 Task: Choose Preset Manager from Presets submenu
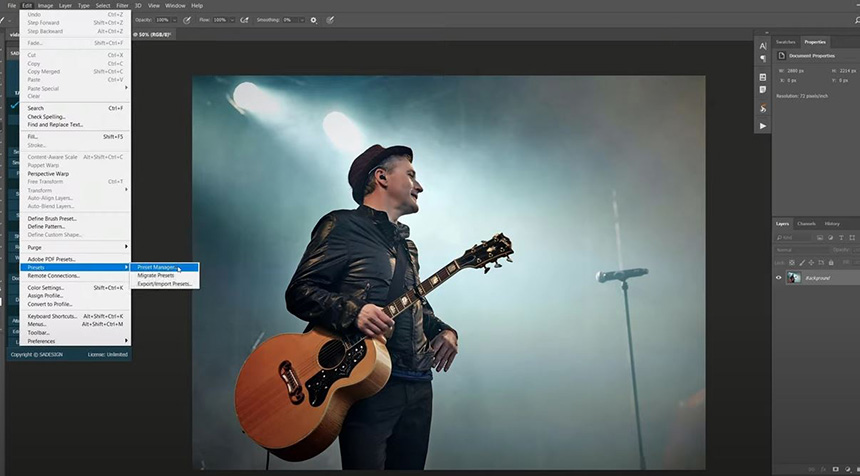157,267
